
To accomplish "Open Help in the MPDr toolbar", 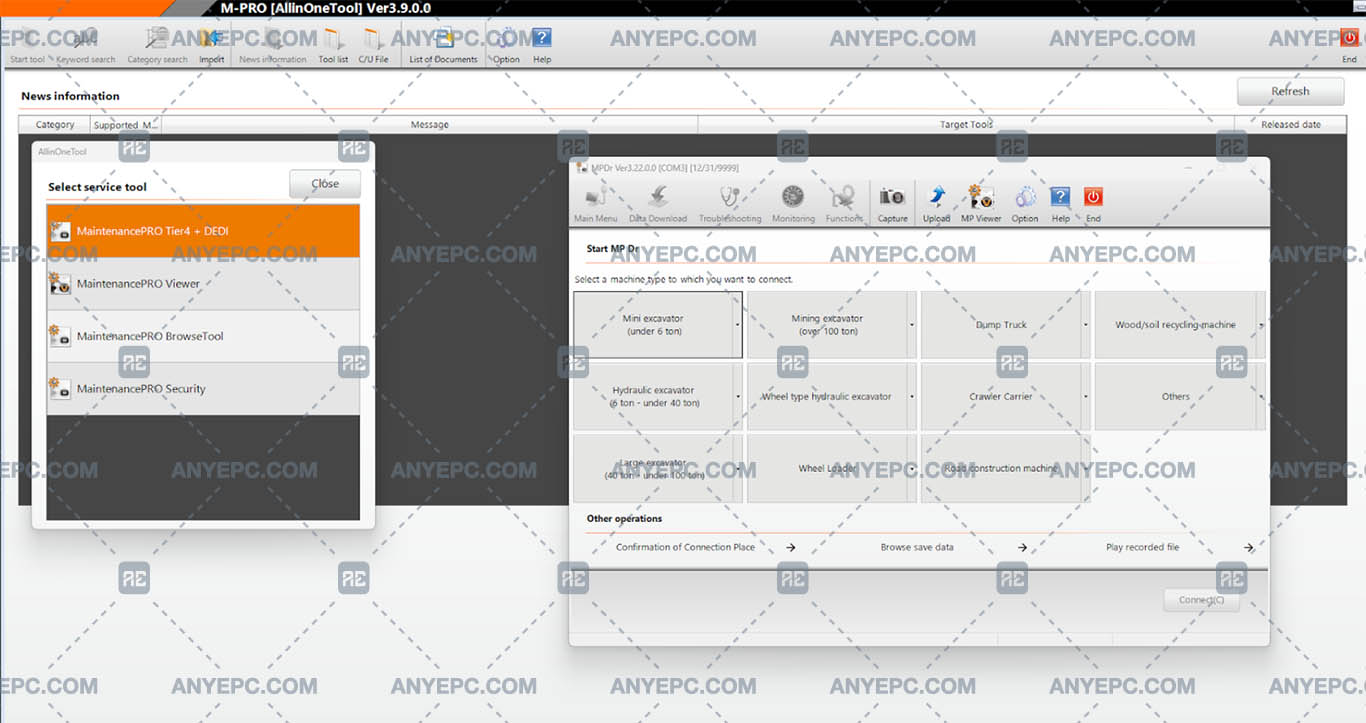I will pos(1061,204).
